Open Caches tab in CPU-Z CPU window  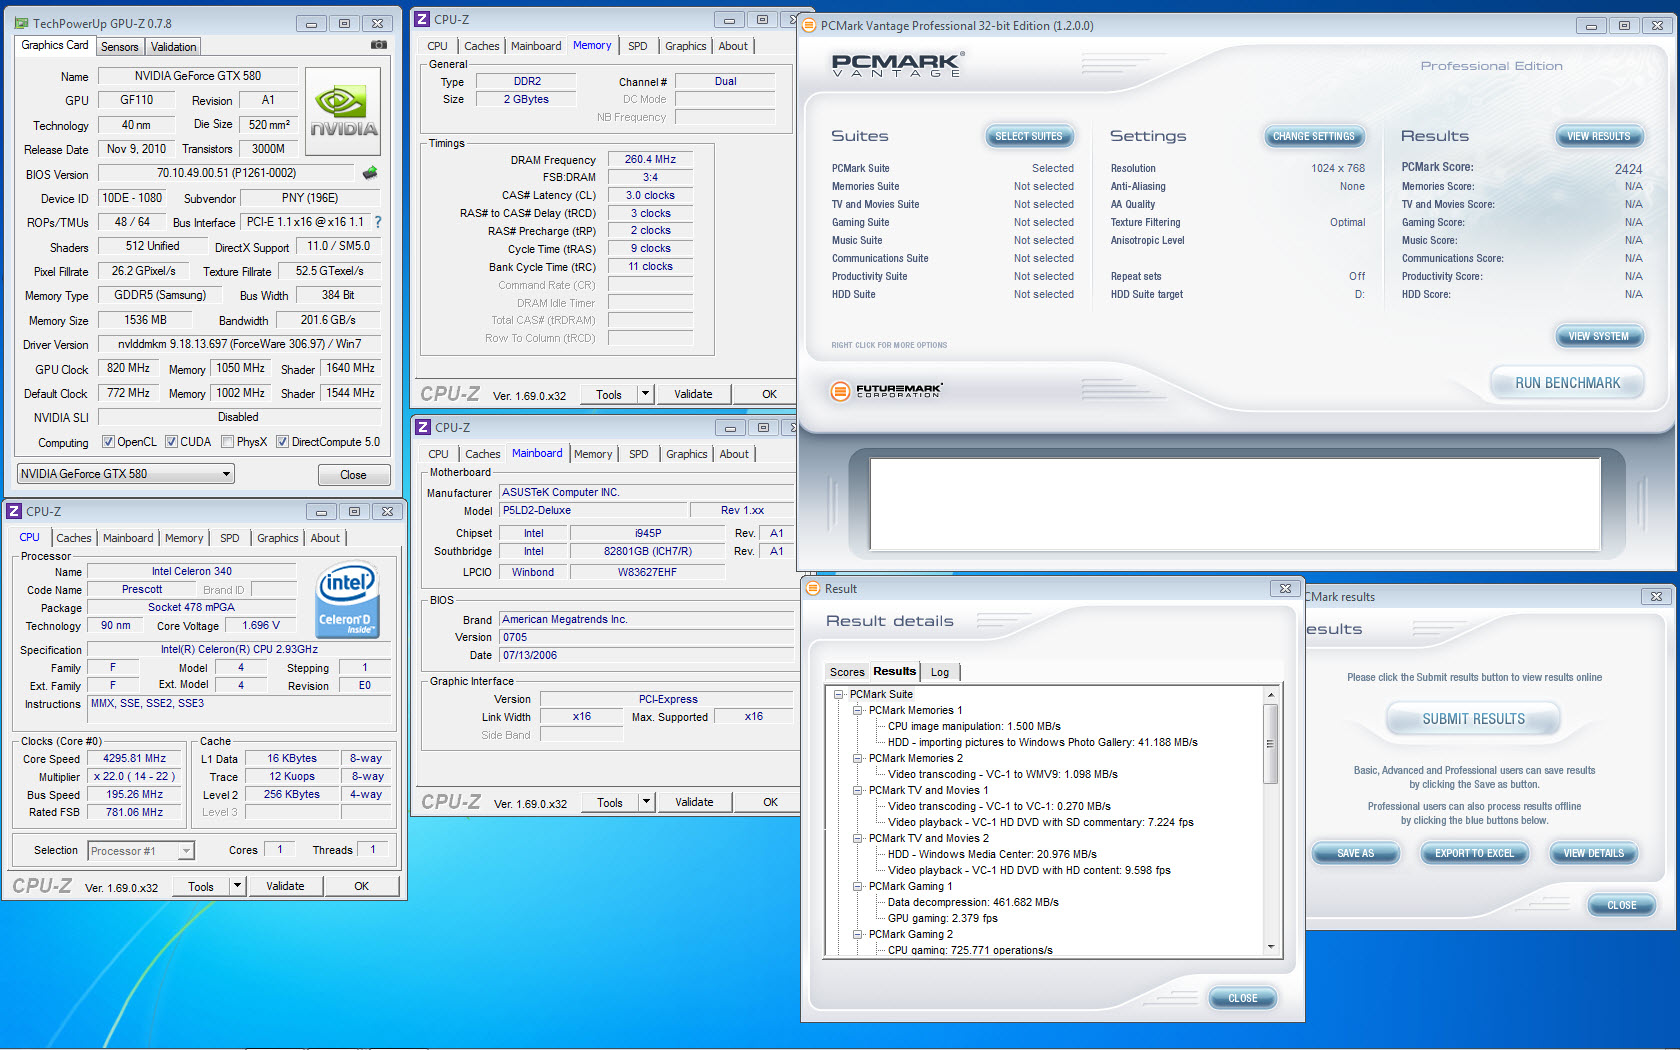point(74,538)
